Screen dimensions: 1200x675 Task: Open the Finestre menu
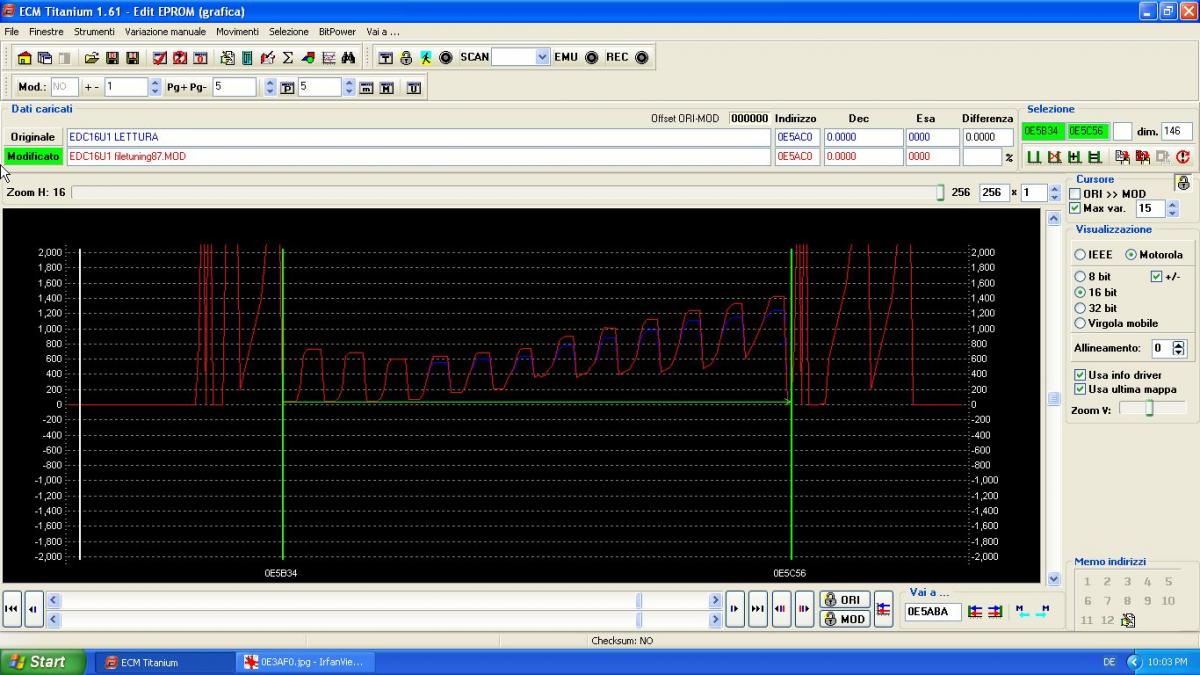[46, 31]
